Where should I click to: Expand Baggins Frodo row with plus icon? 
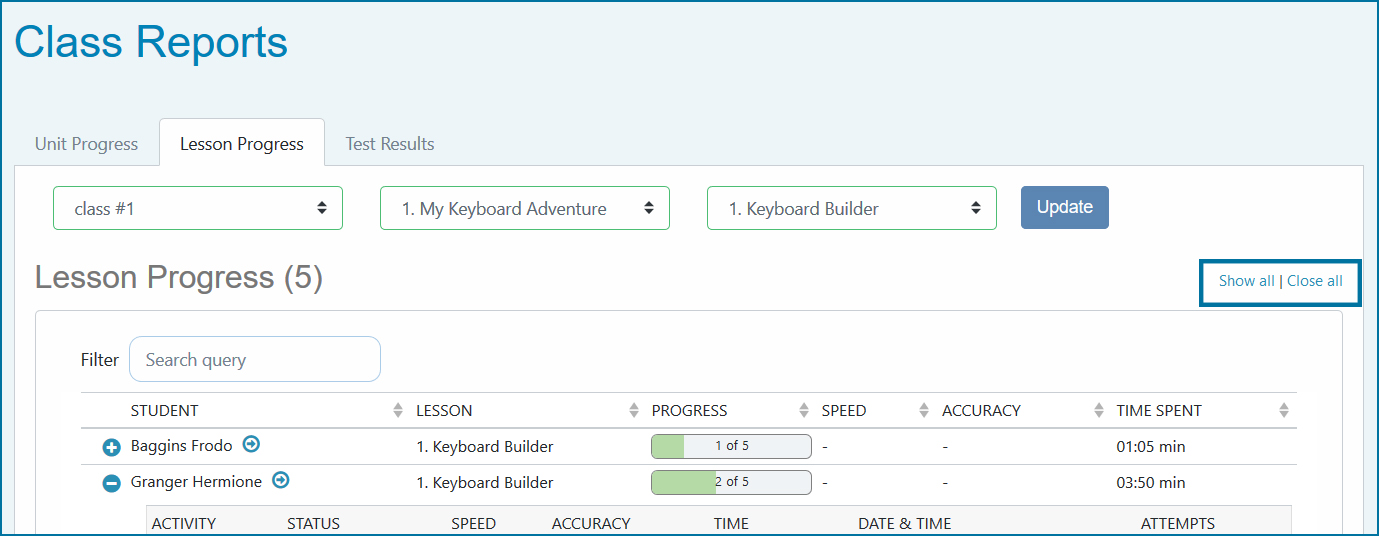[x=112, y=448]
